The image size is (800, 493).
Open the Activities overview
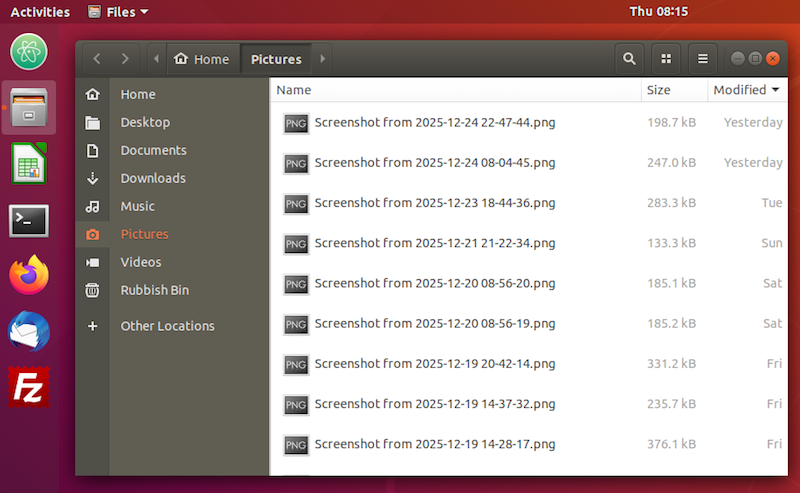pos(40,12)
